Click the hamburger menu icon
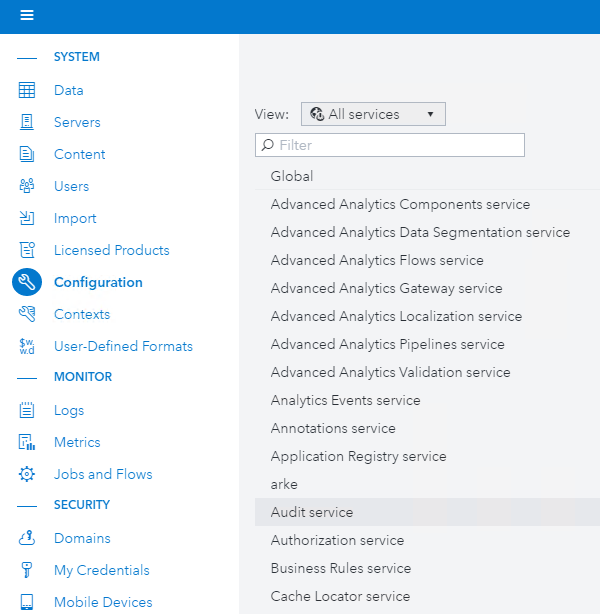 (27, 15)
